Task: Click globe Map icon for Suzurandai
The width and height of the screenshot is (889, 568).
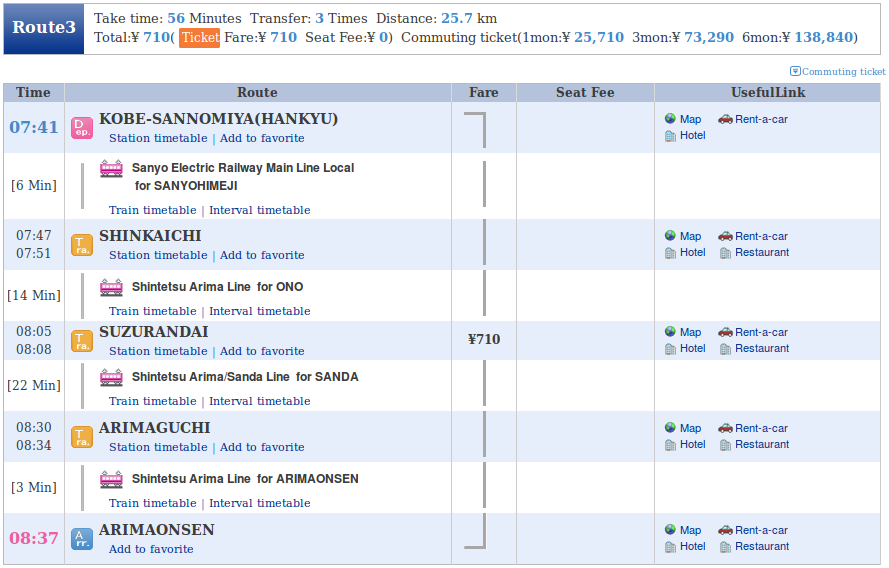Action: 670,332
